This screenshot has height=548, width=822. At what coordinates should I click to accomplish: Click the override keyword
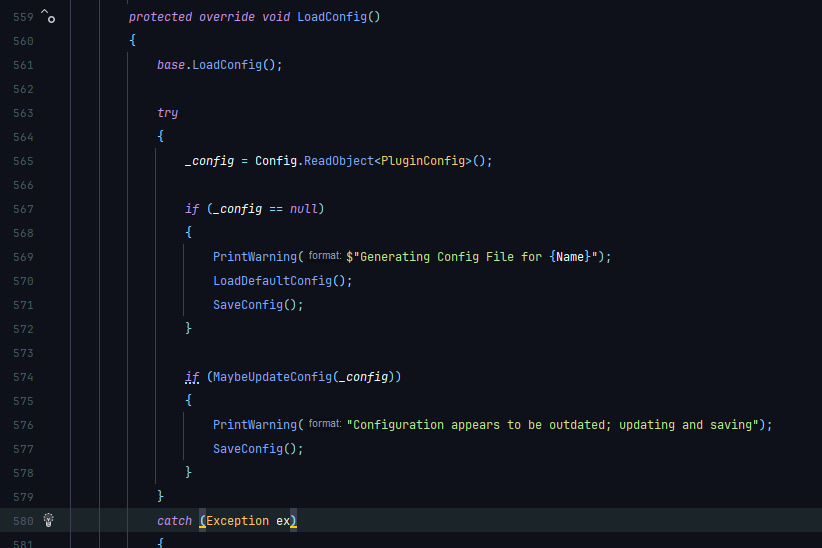(x=227, y=17)
